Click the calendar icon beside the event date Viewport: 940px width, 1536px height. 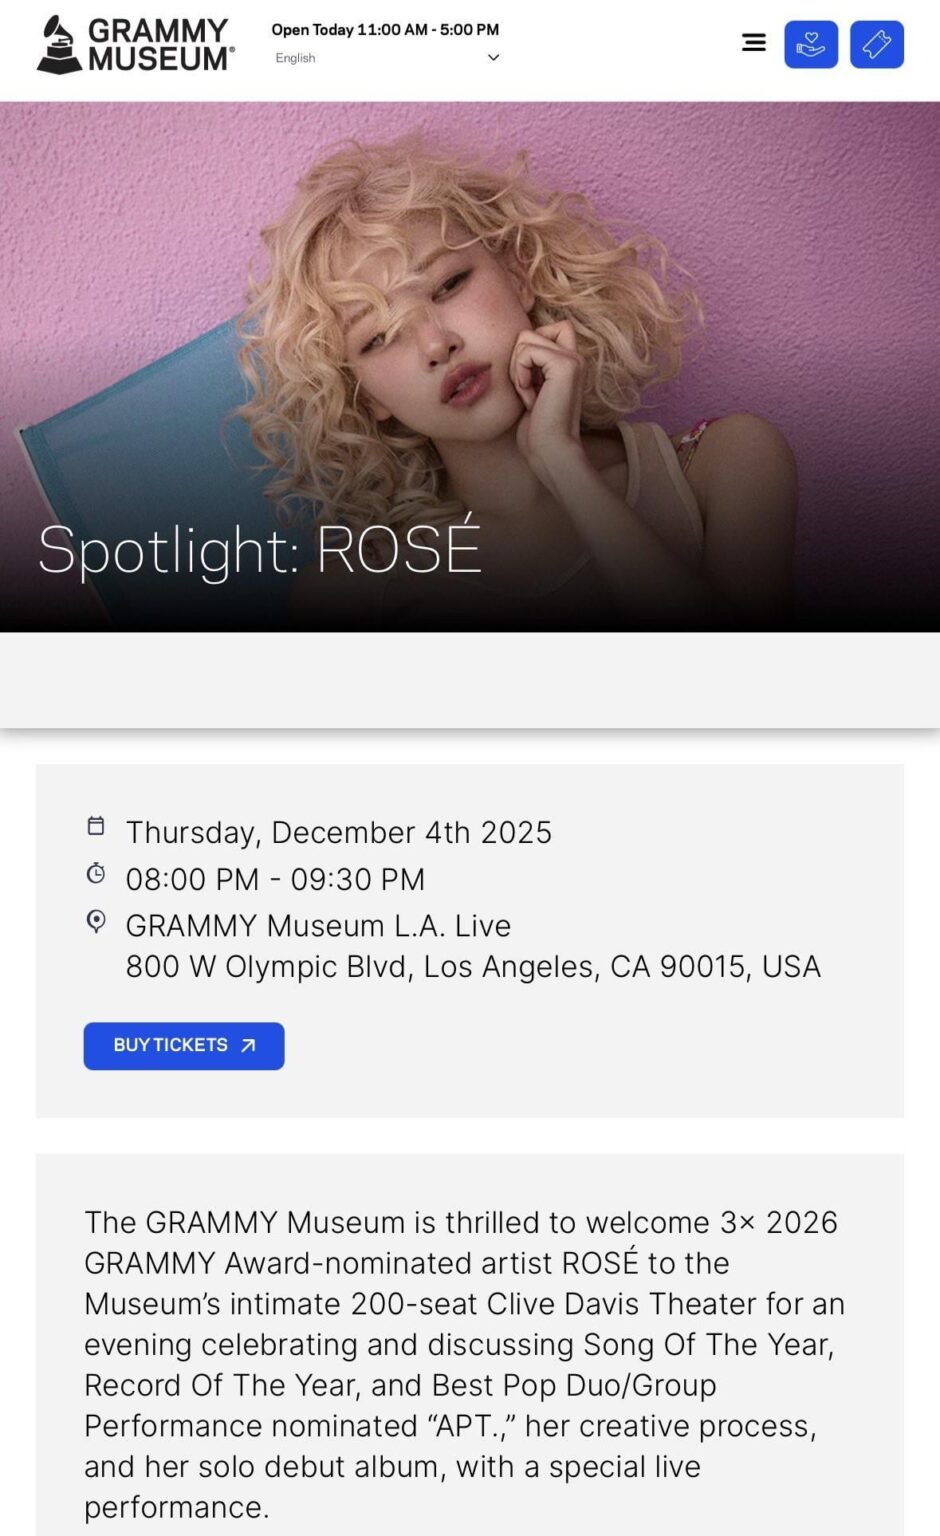(95, 826)
